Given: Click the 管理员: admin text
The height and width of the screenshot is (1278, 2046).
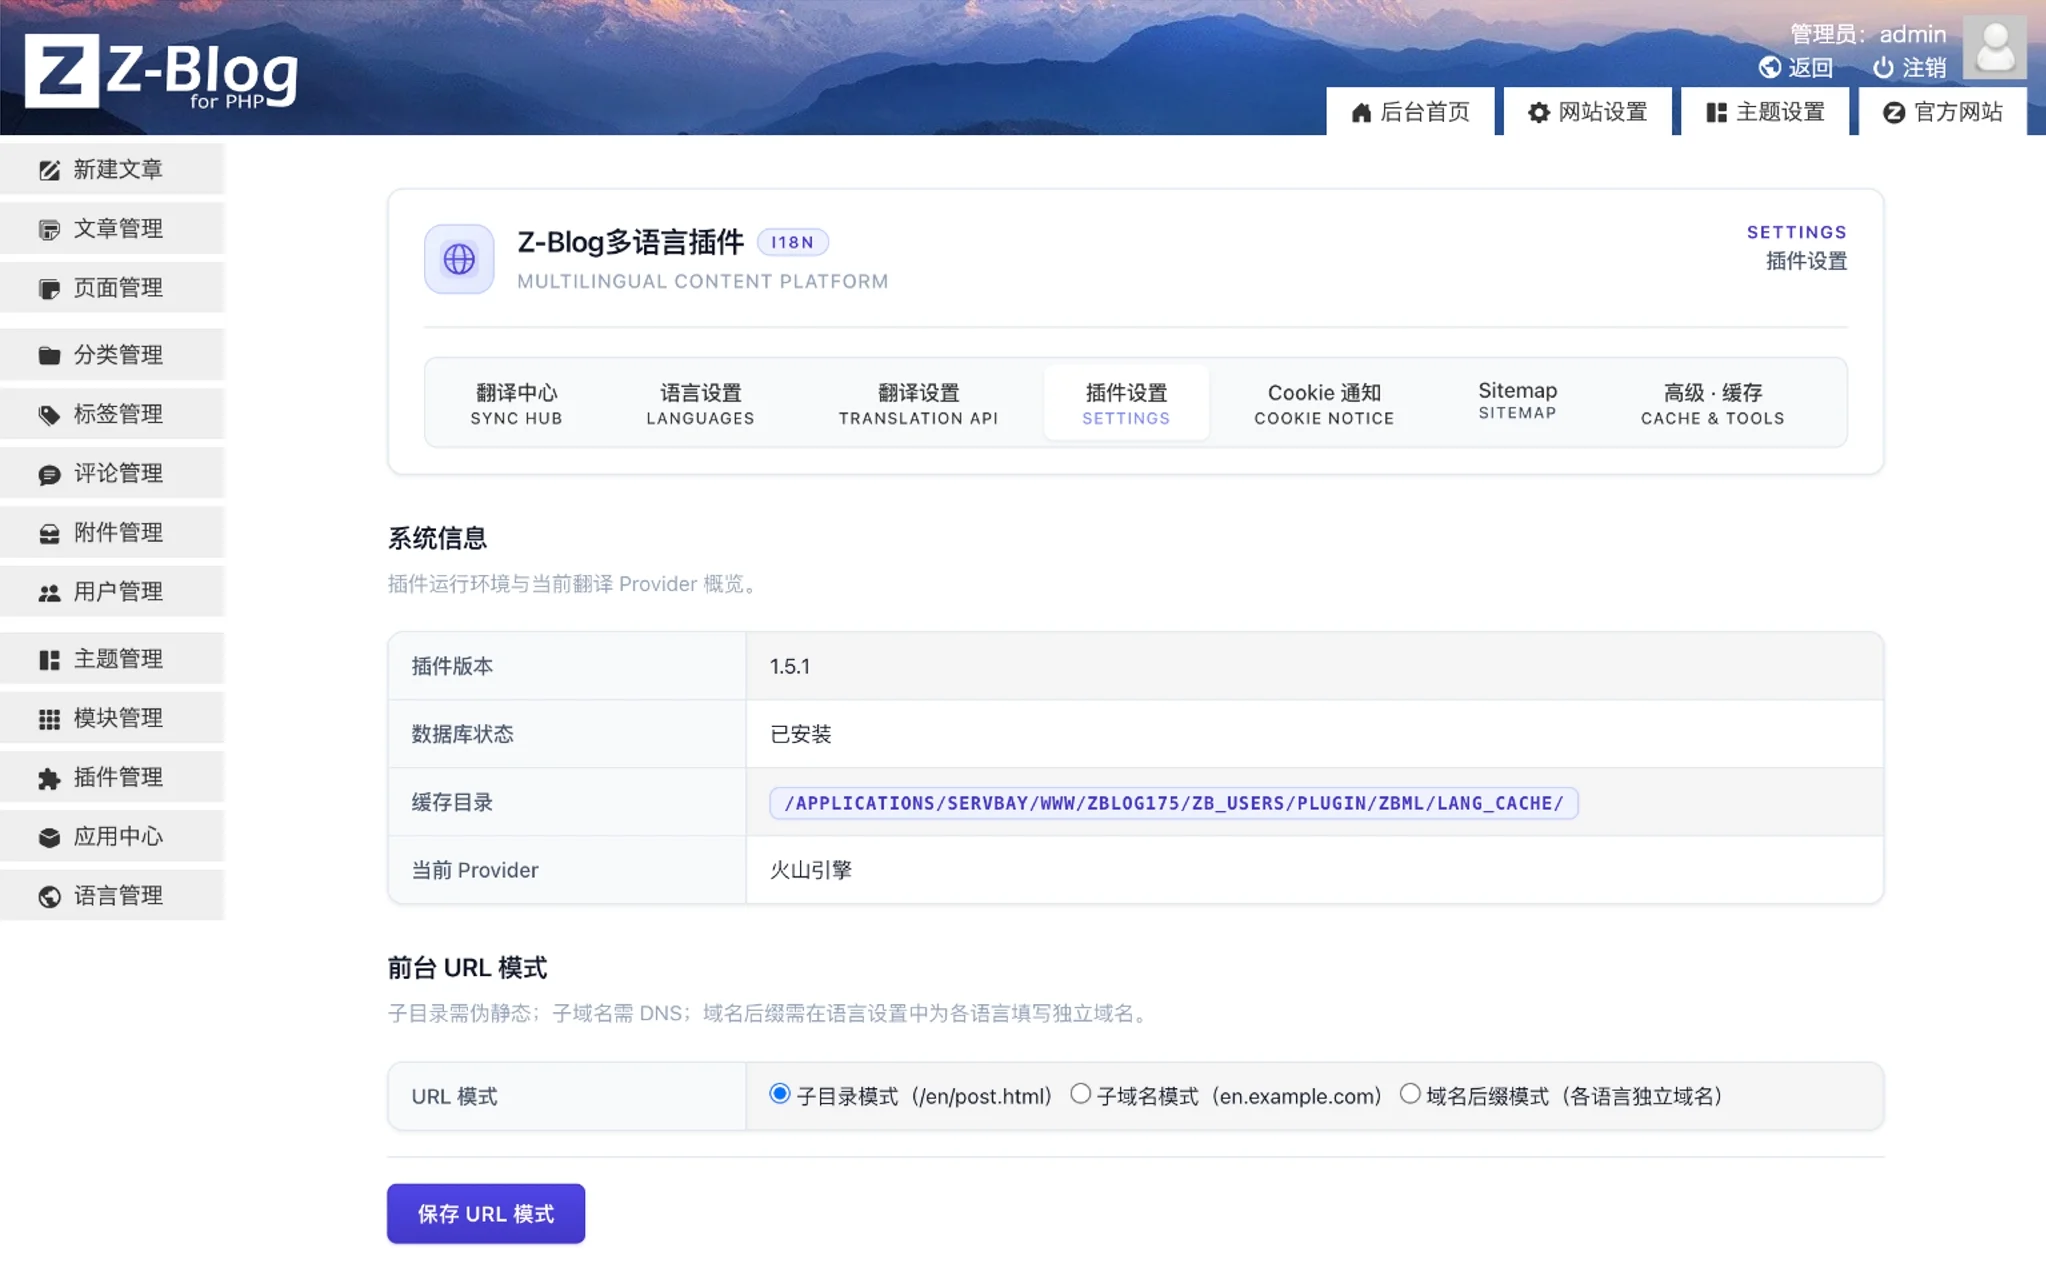Looking at the screenshot, I should click(x=1868, y=34).
